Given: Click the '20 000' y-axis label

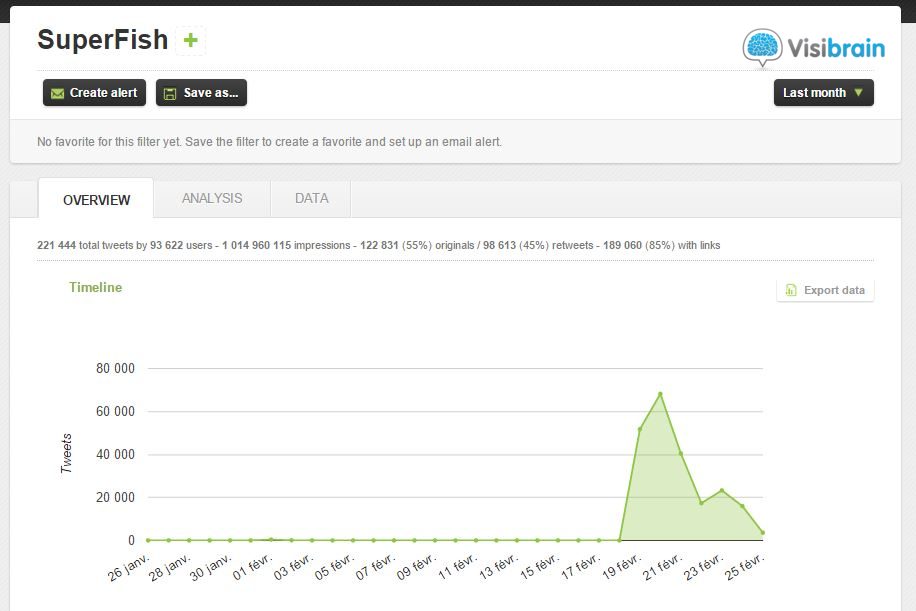Looking at the screenshot, I should (x=115, y=498).
